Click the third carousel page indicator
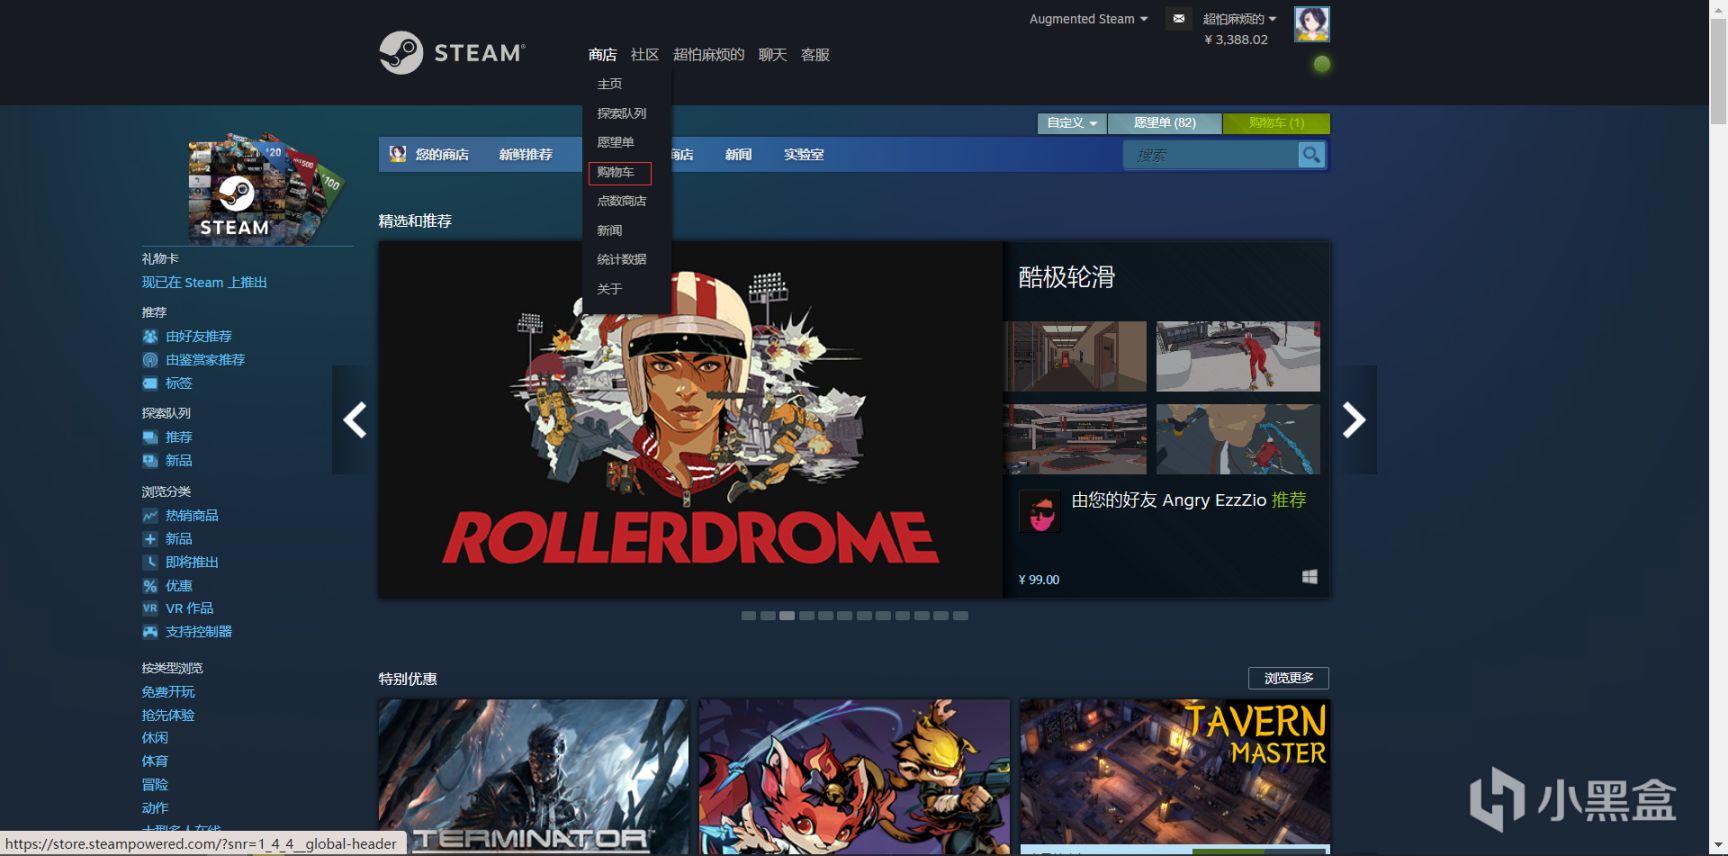Screen dimensions: 1728x856 tap(787, 616)
